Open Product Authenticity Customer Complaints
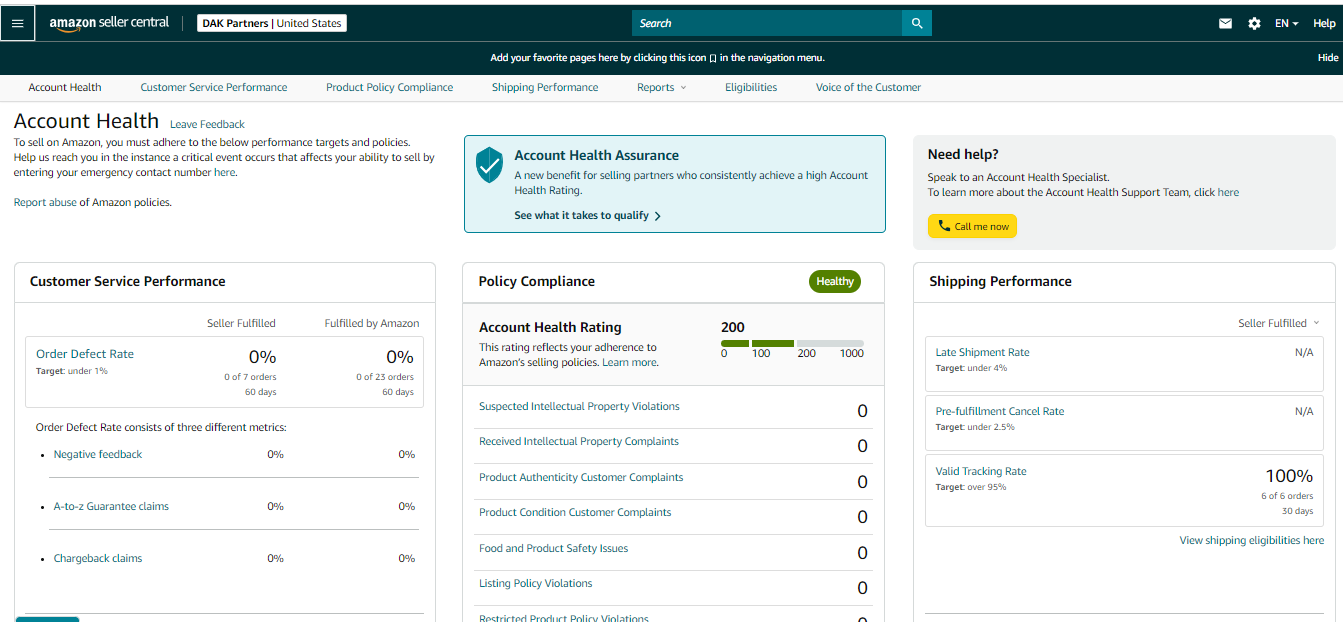 (x=581, y=477)
